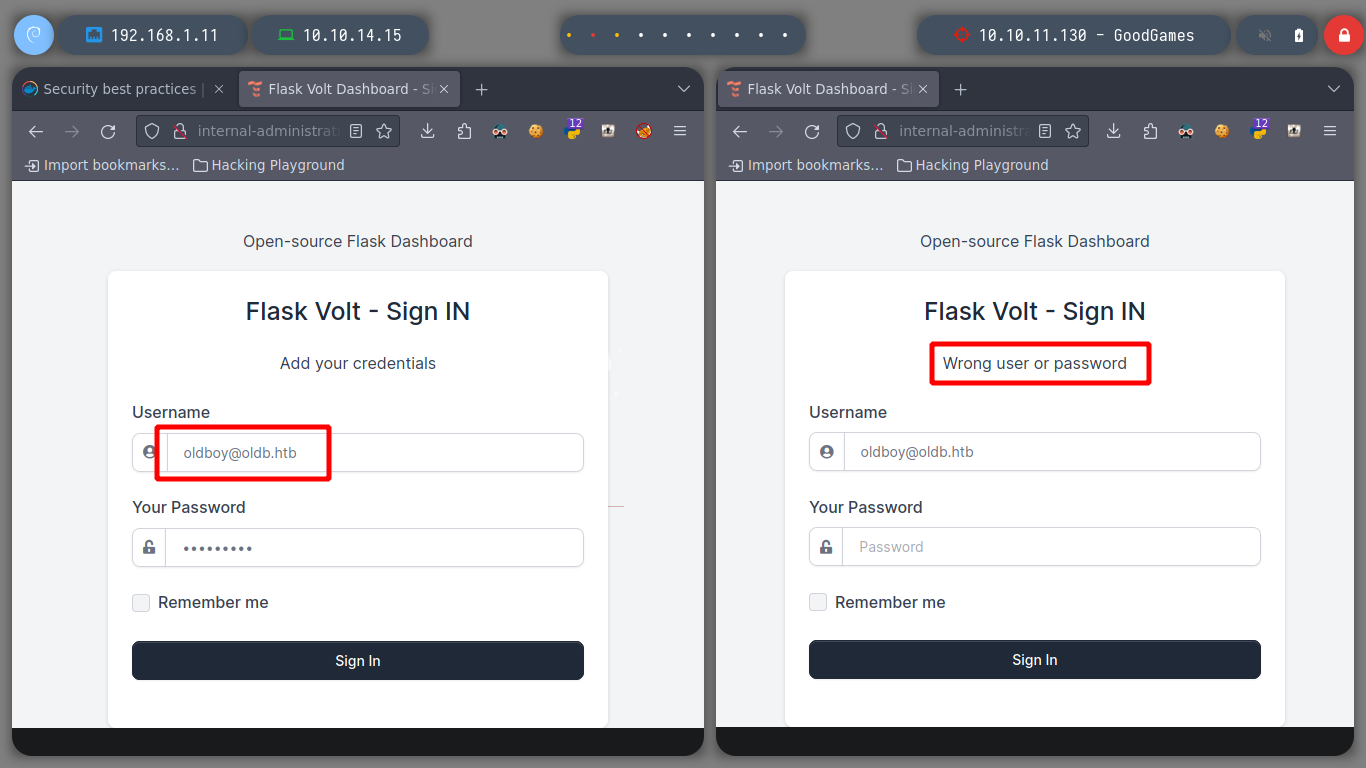Screen dimensions: 1366x768
Task: Click the red prohibited-sign extension icon in the left window
Action: click(644, 131)
